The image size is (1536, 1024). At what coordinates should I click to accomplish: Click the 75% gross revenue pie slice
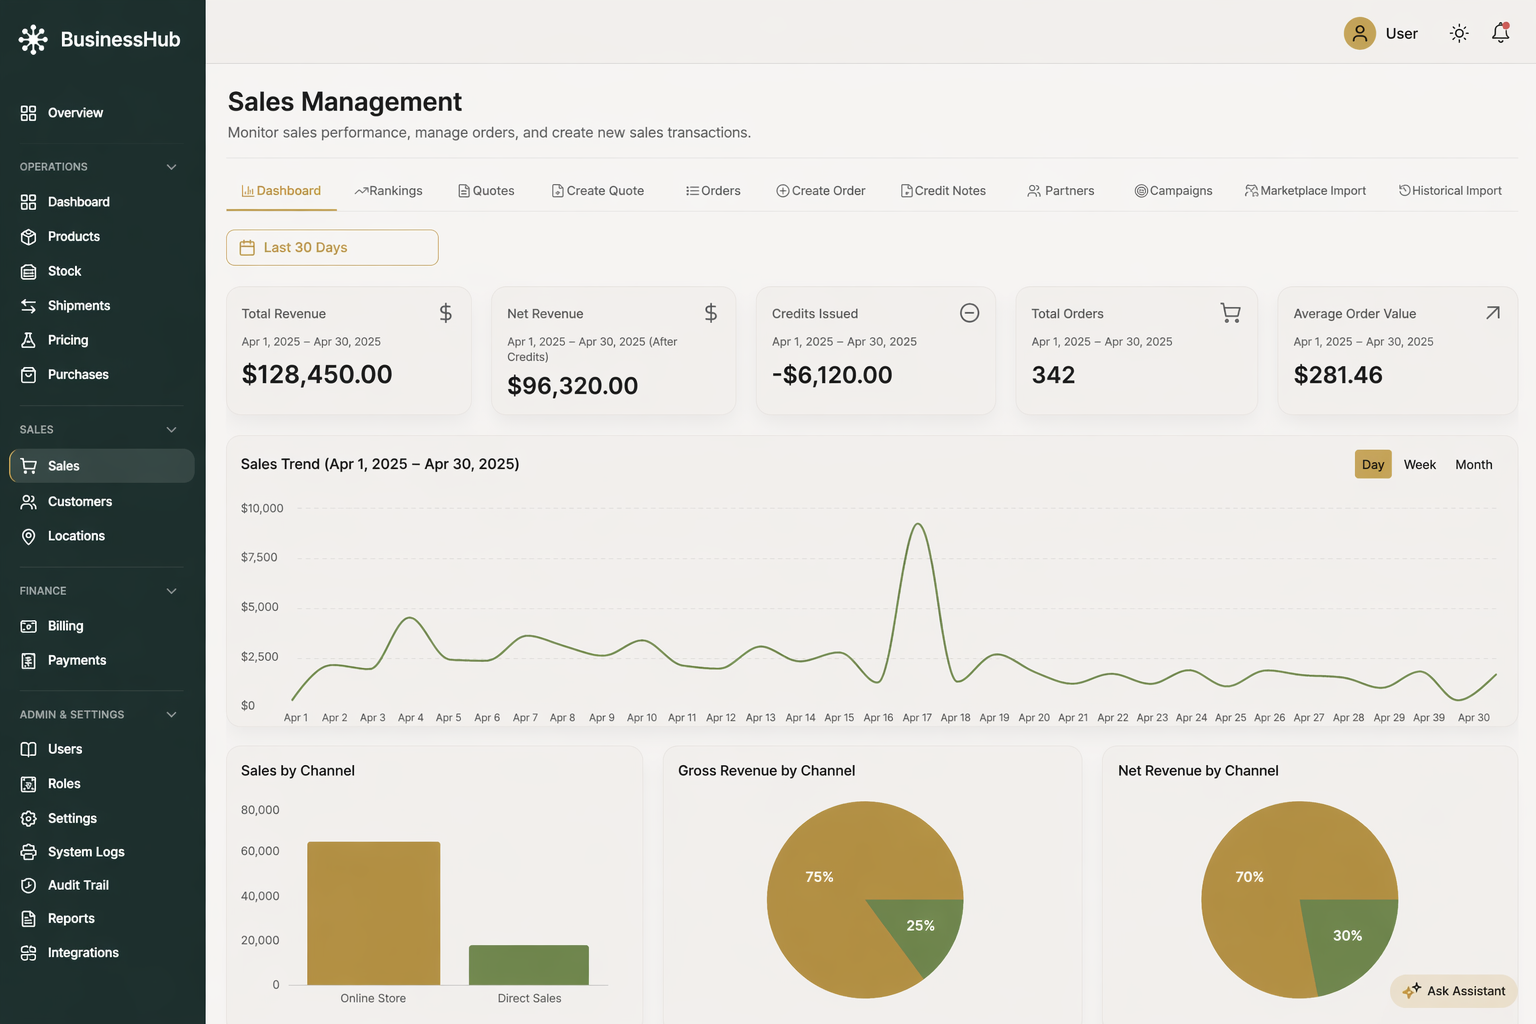(820, 877)
